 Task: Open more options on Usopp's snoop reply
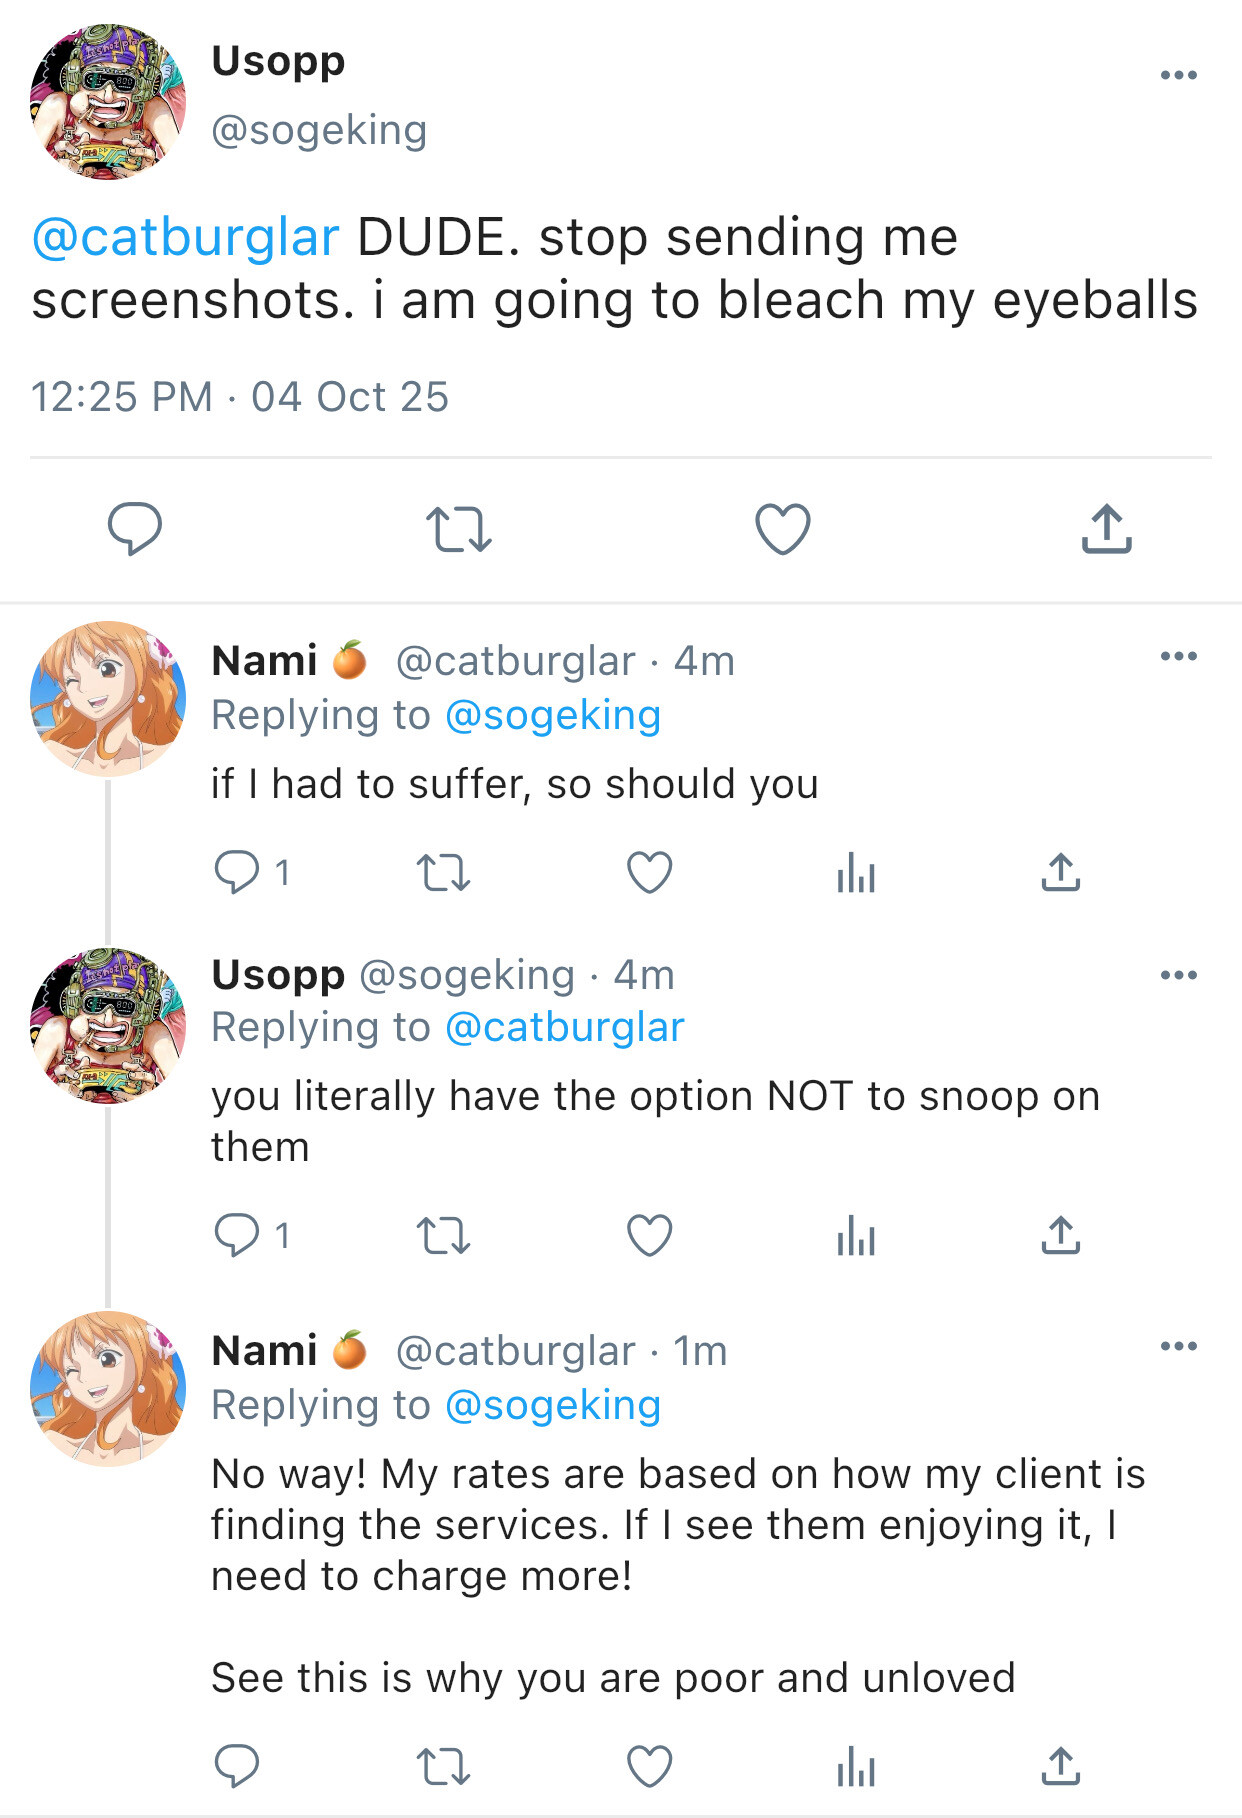pyautogui.click(x=1179, y=975)
